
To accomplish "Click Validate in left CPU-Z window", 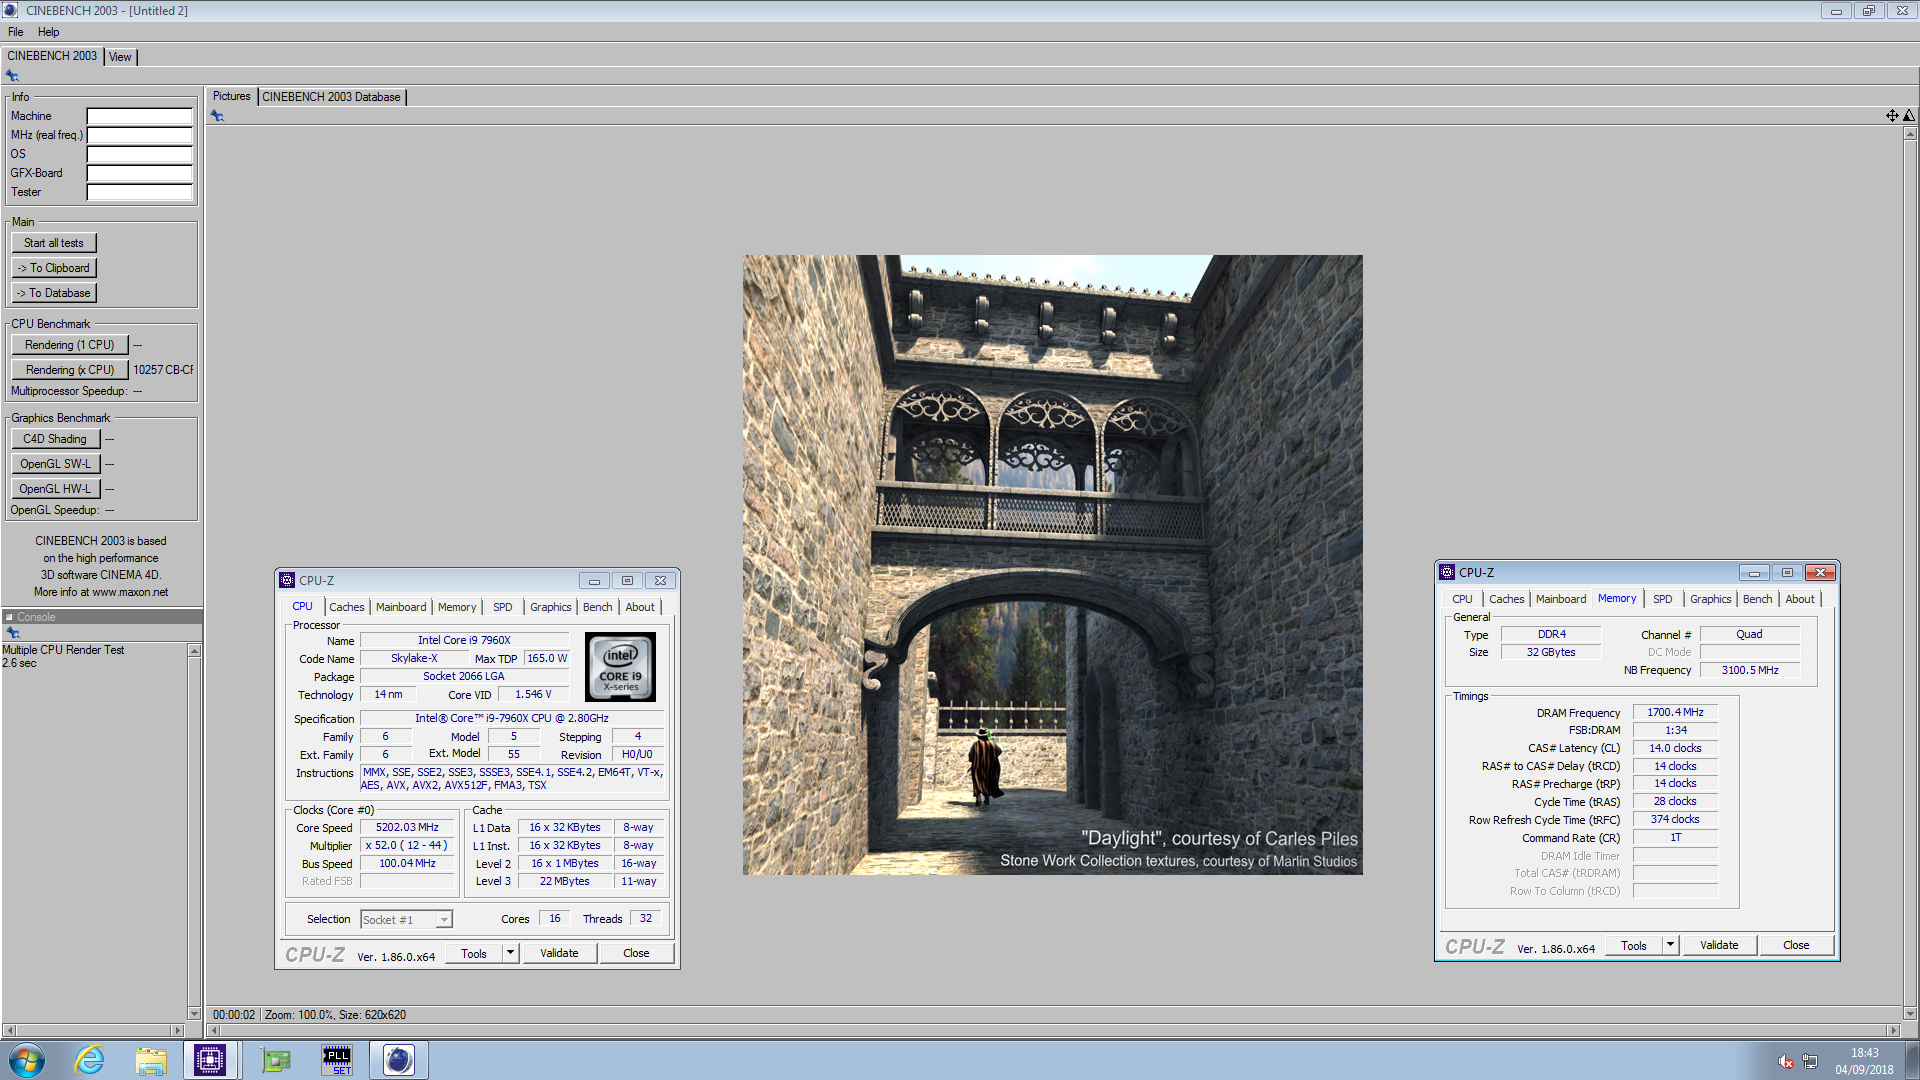I will click(559, 953).
